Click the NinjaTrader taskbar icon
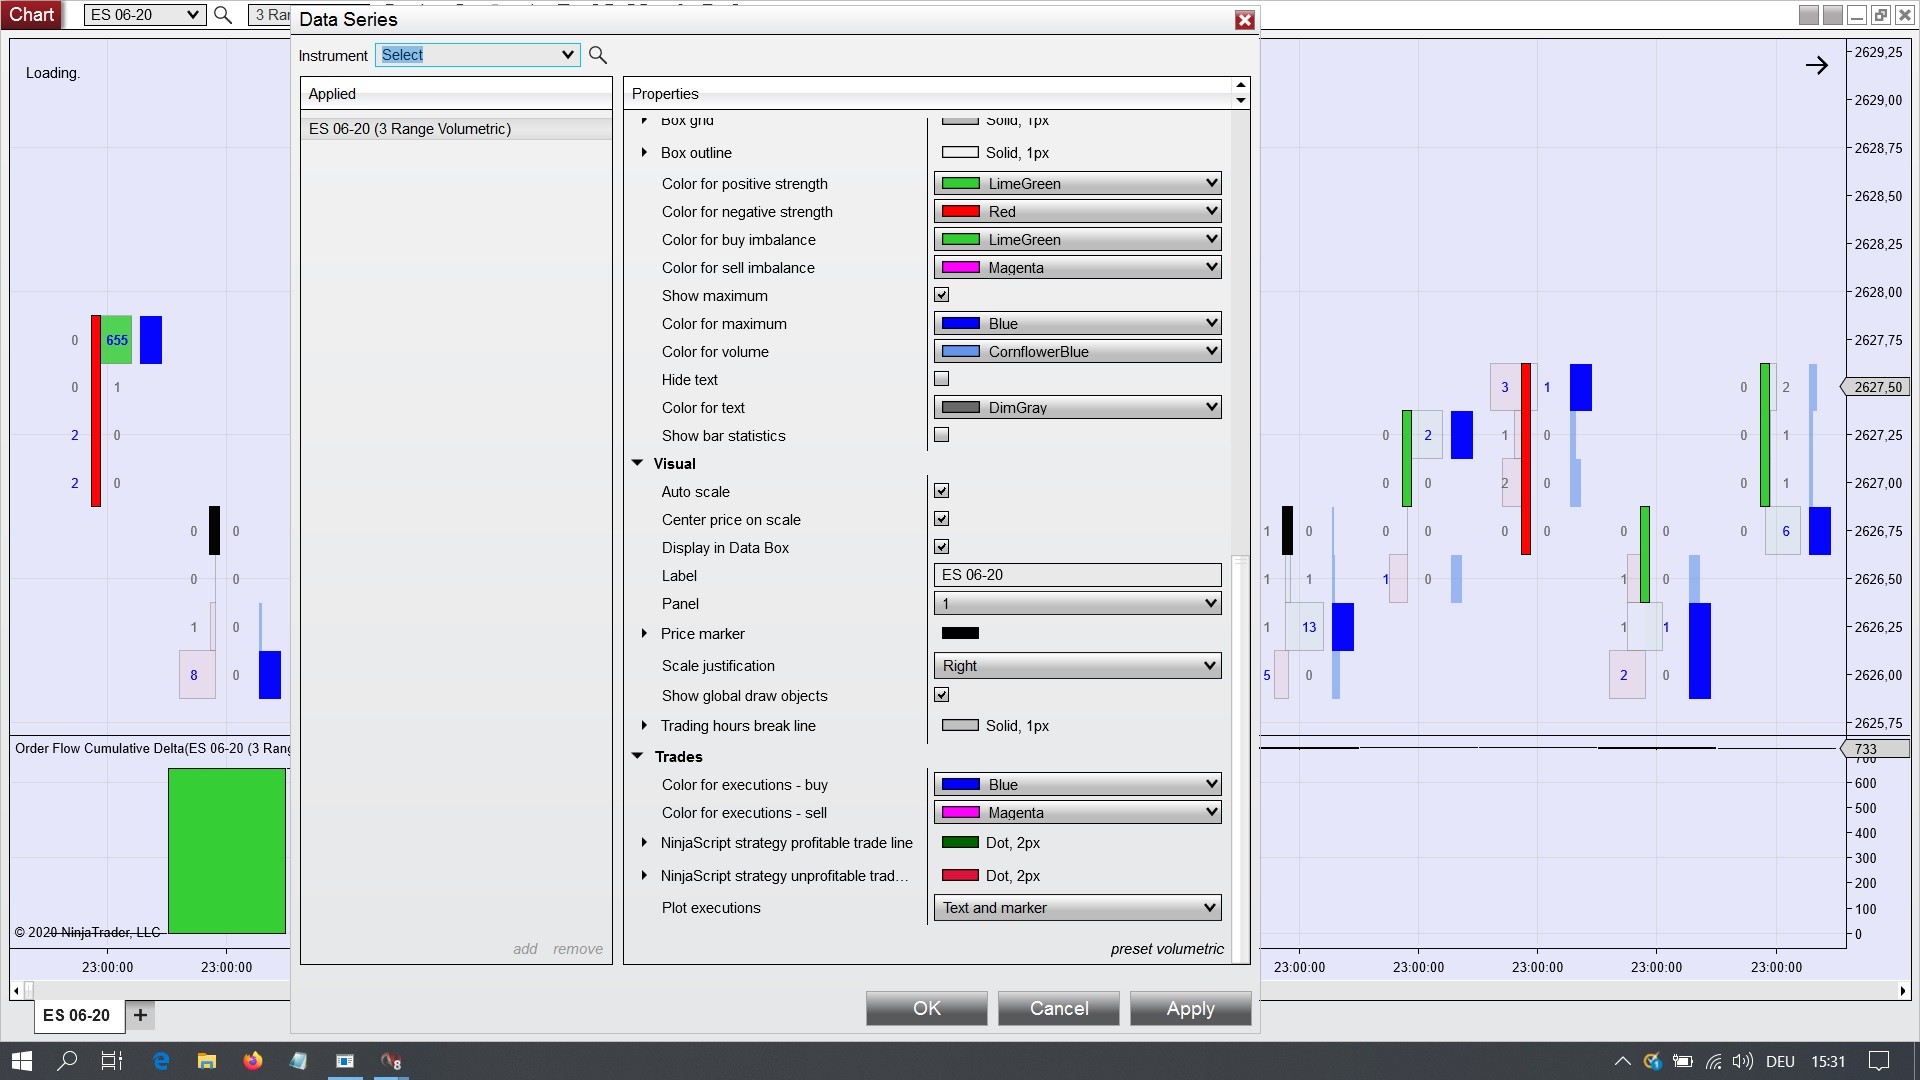The width and height of the screenshot is (1920, 1080). 391,1061
